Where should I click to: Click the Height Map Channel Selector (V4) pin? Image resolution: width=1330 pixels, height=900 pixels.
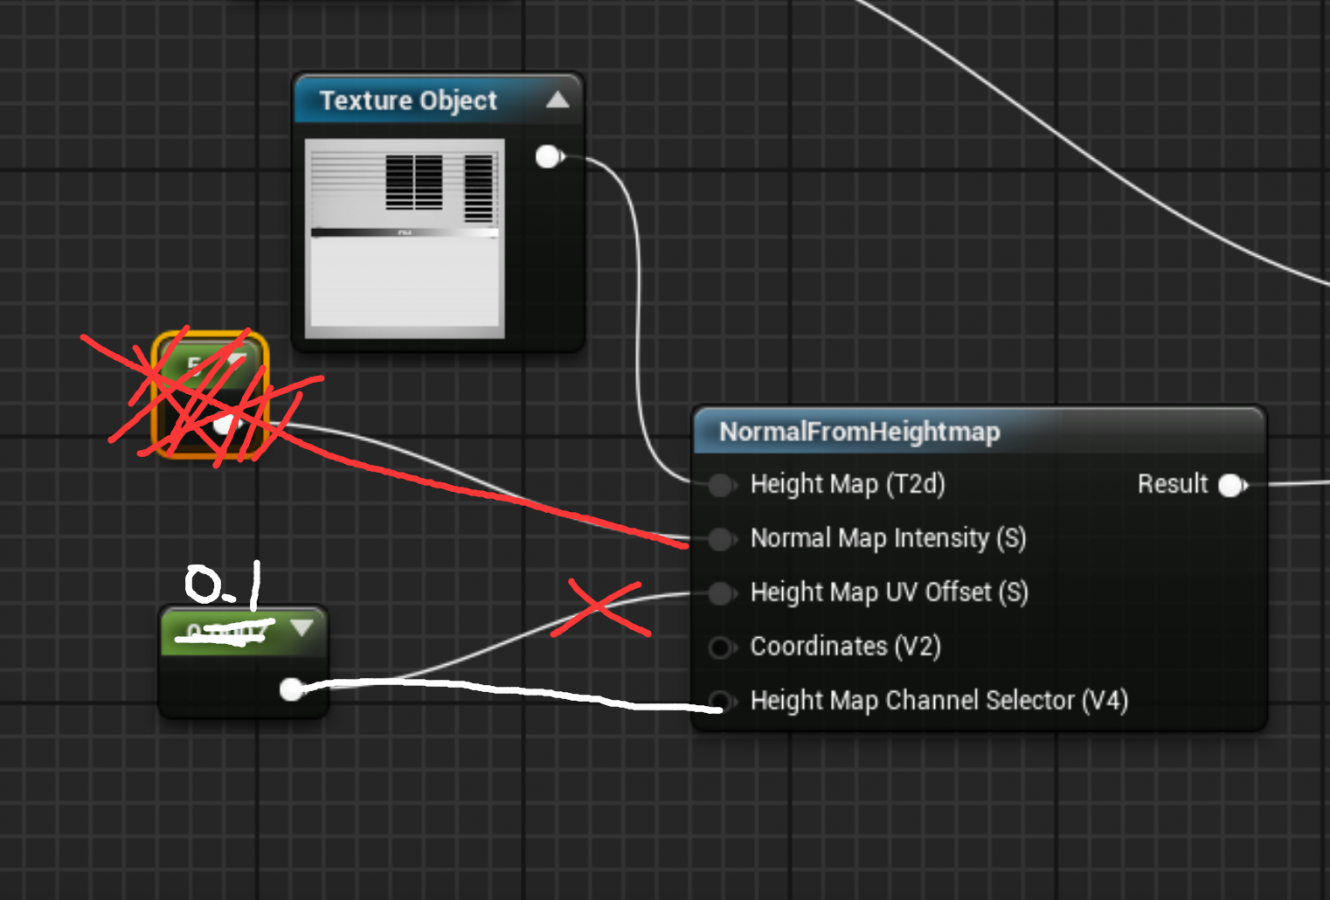coord(720,700)
